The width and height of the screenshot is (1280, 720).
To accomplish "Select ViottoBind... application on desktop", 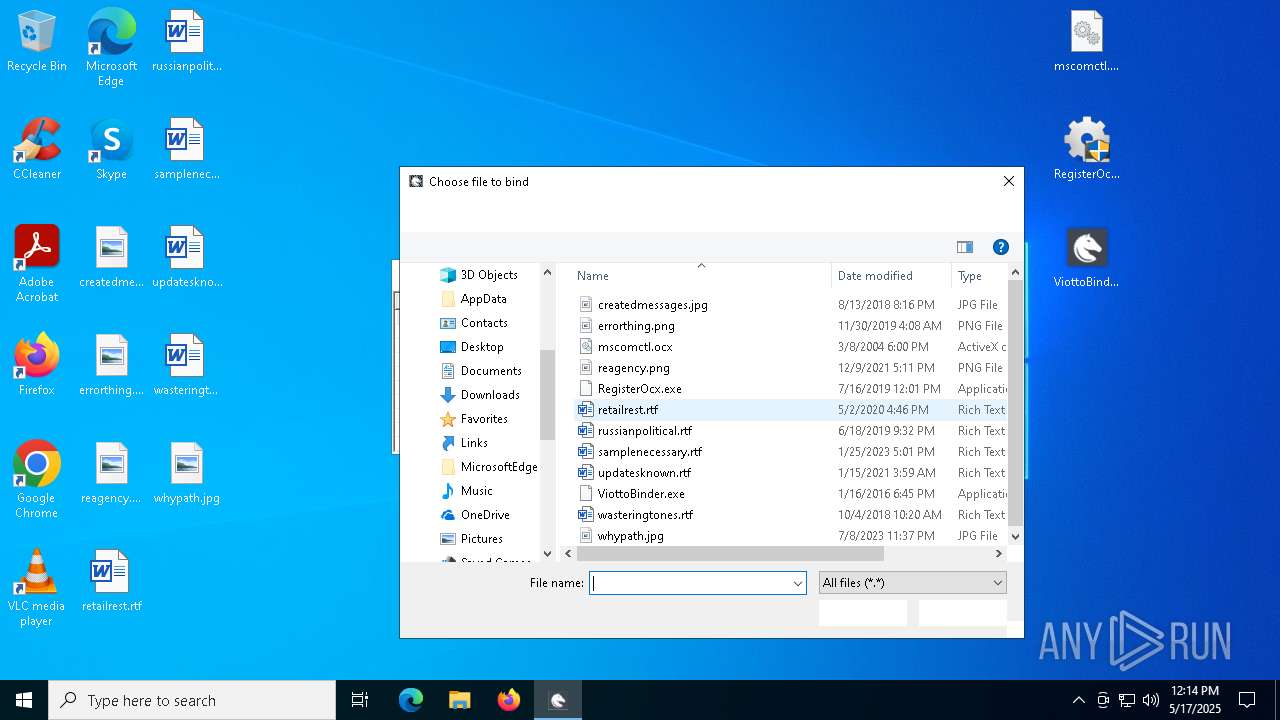I will (1087, 258).
